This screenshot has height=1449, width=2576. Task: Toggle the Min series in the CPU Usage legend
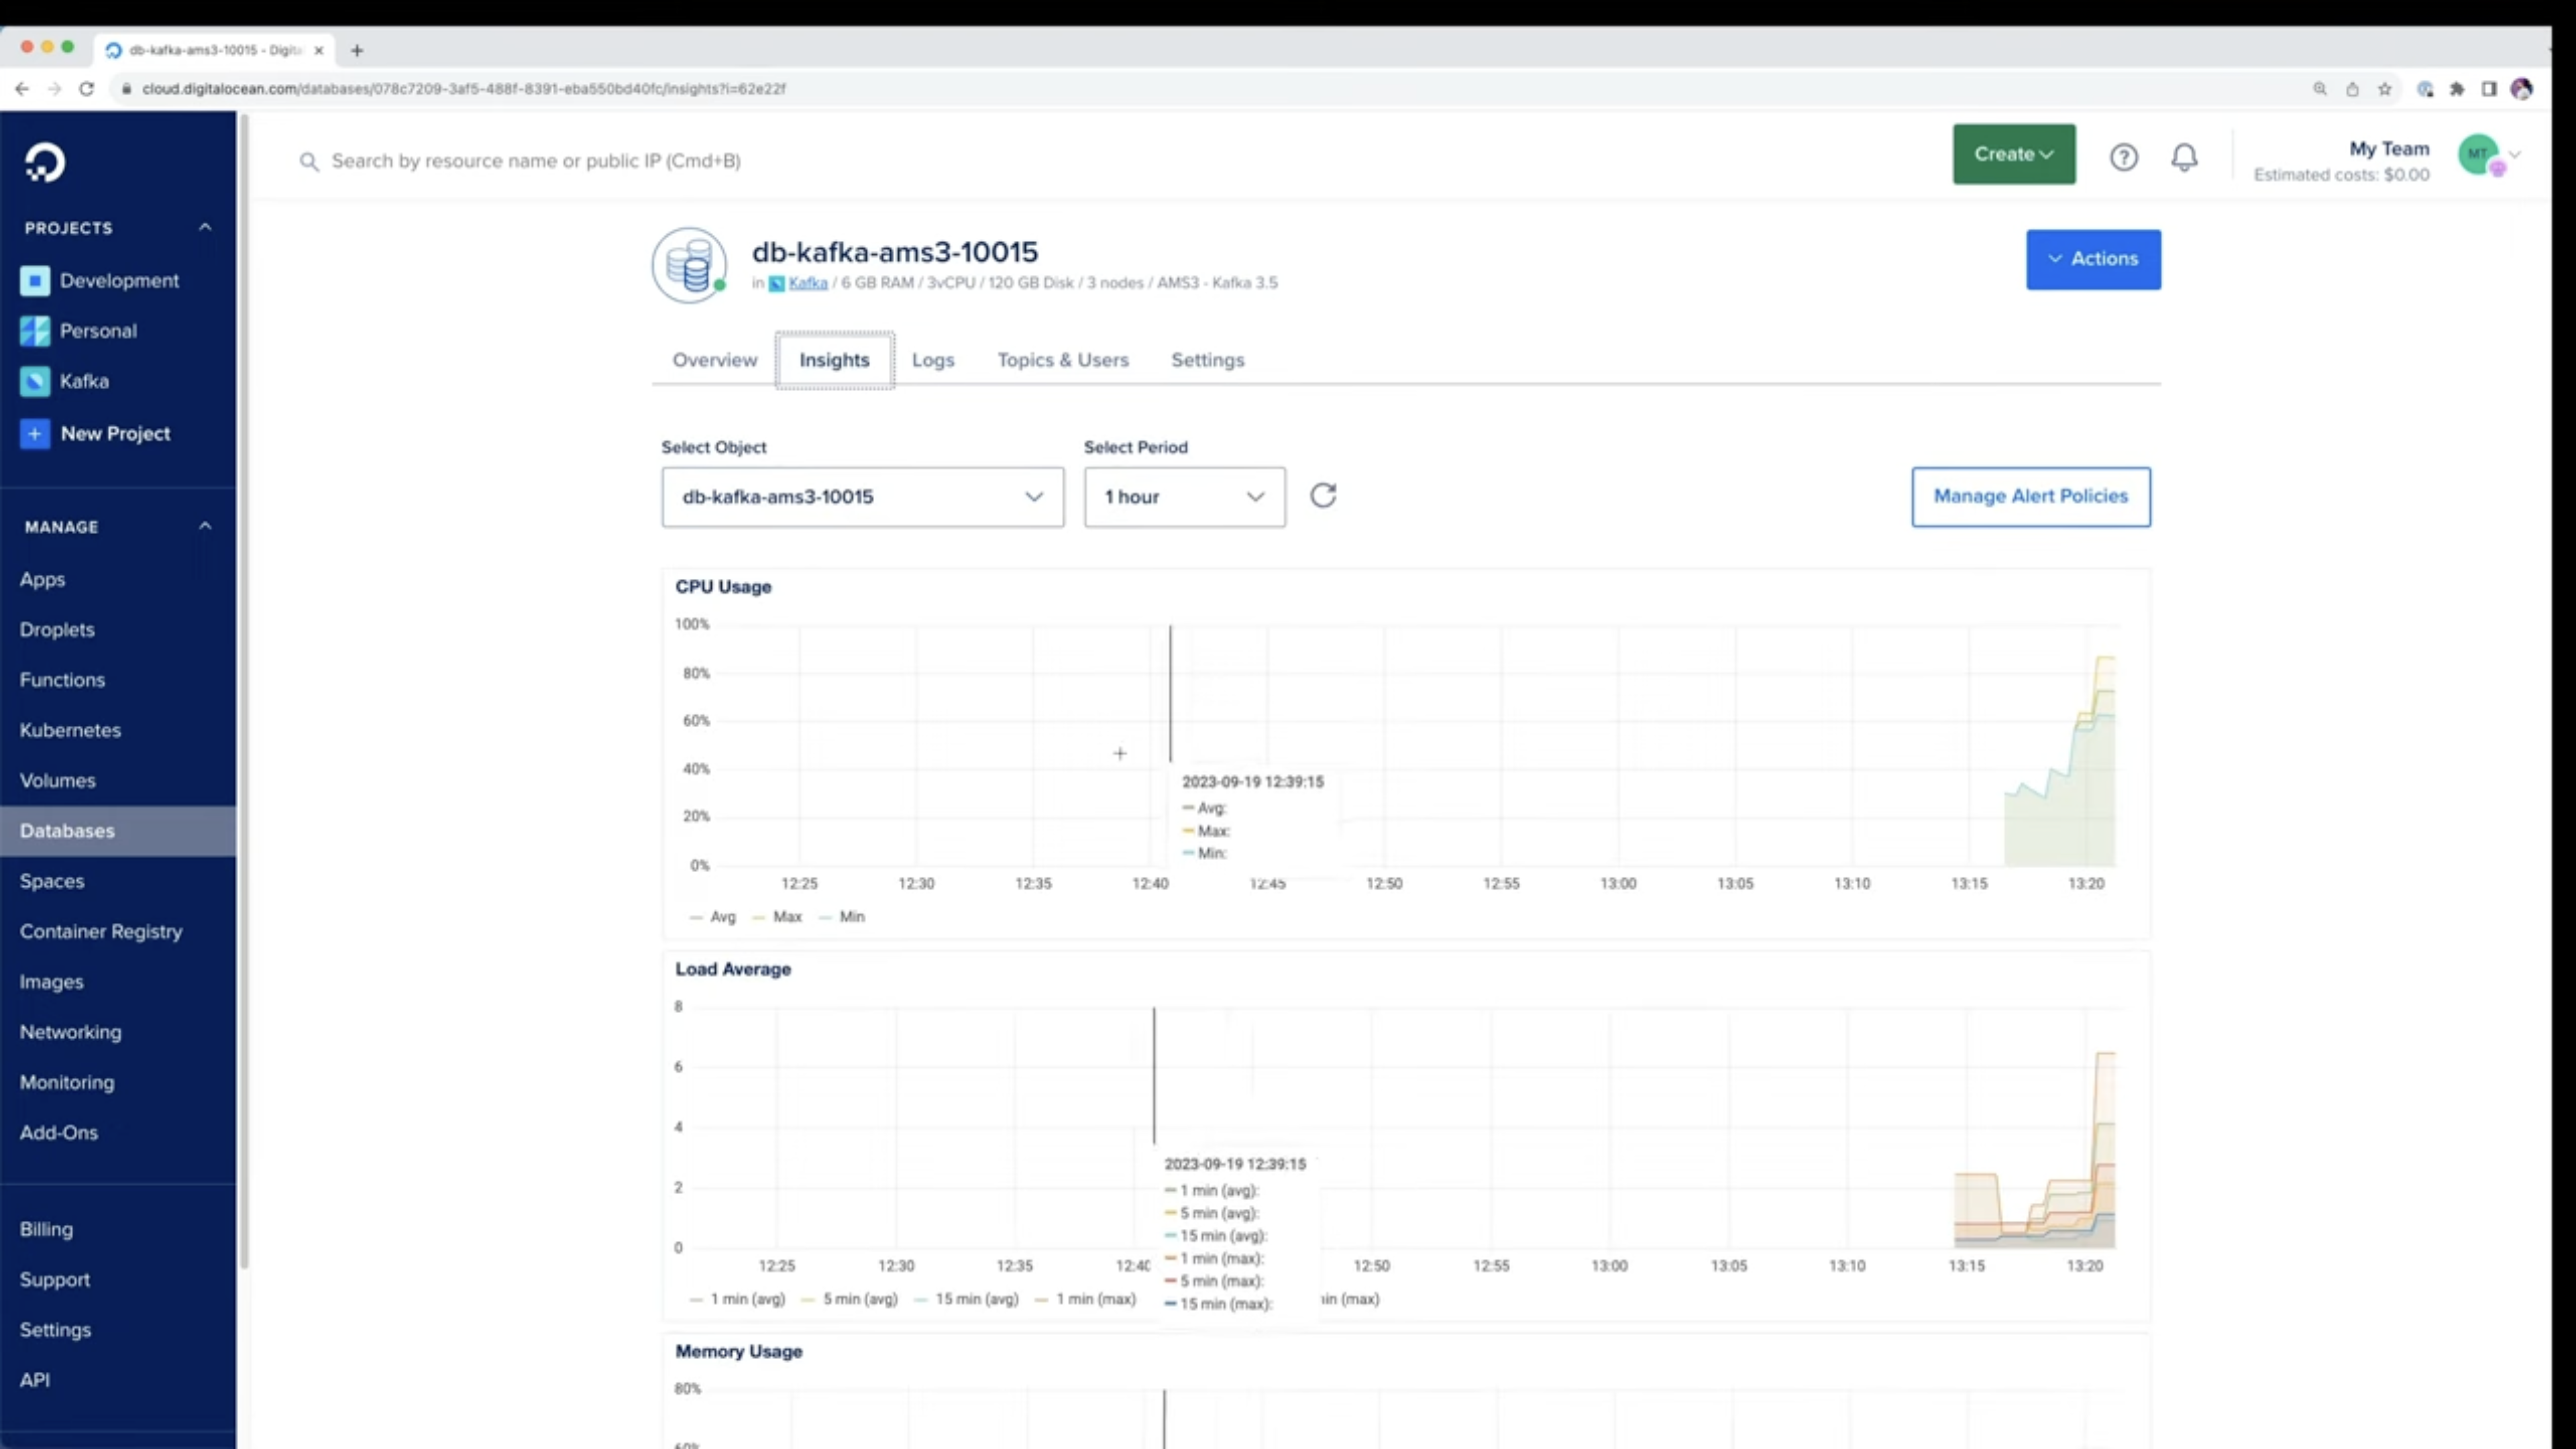click(851, 917)
